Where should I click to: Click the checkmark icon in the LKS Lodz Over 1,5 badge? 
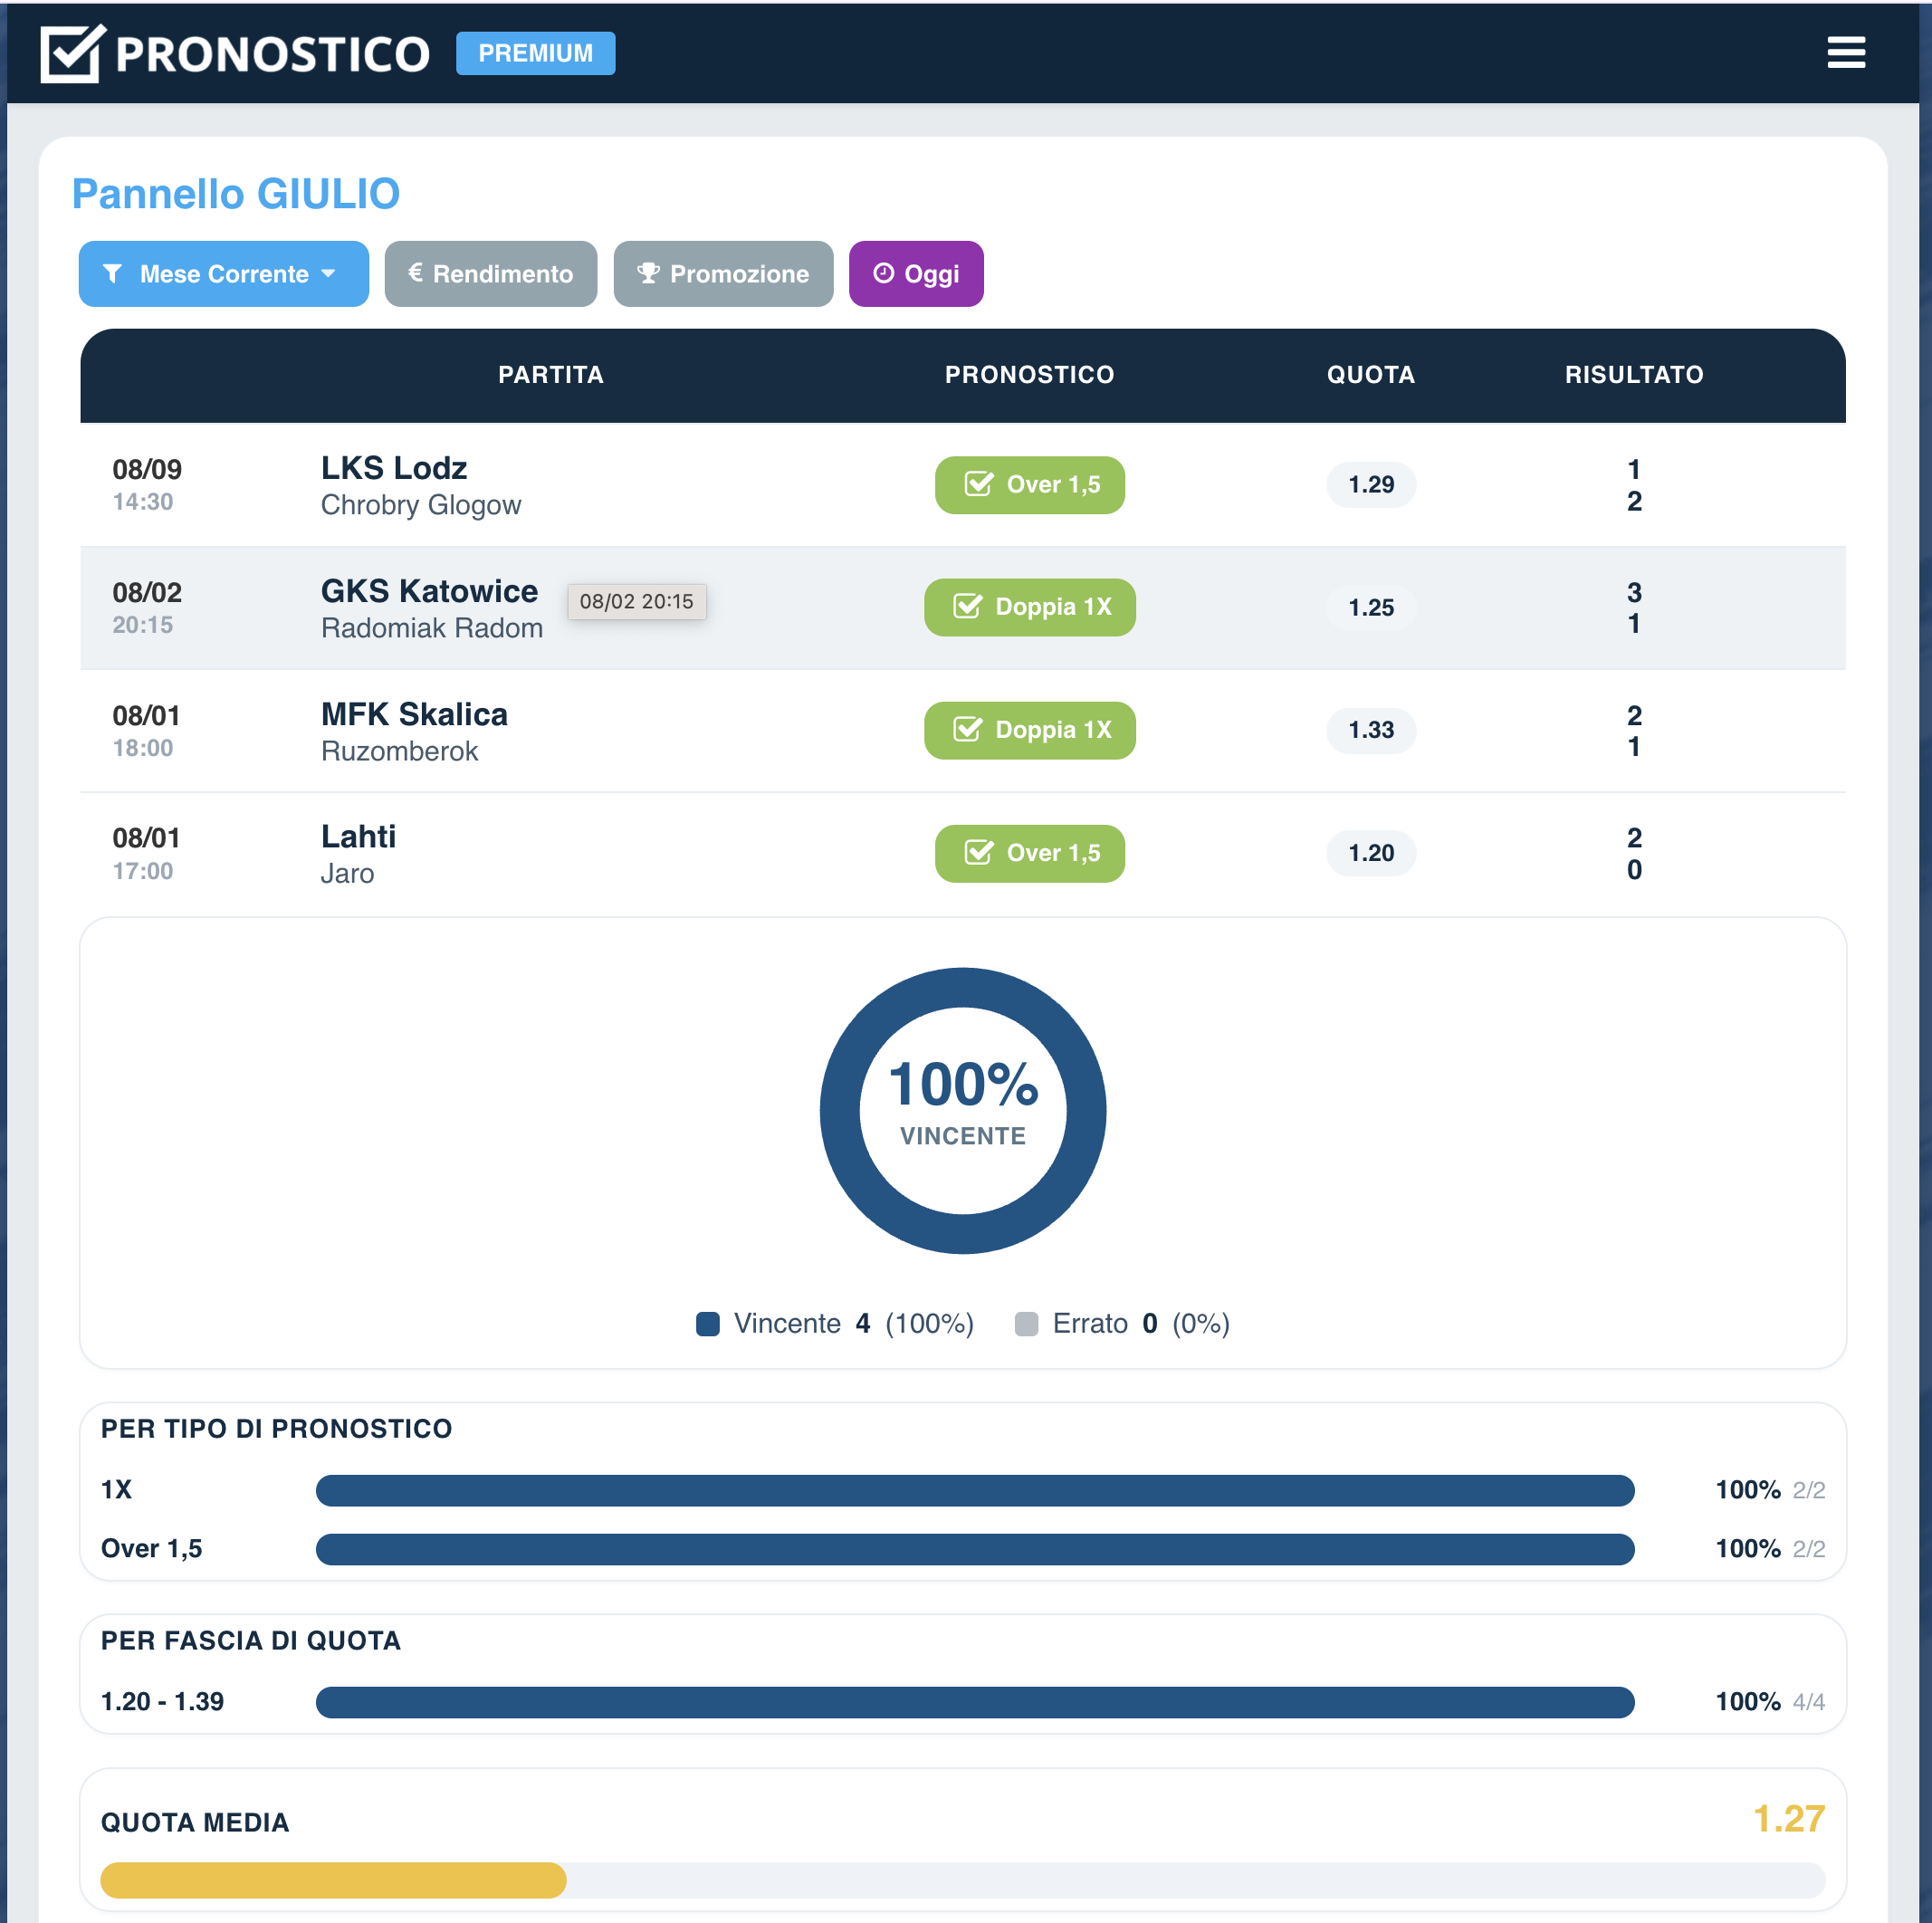978,484
